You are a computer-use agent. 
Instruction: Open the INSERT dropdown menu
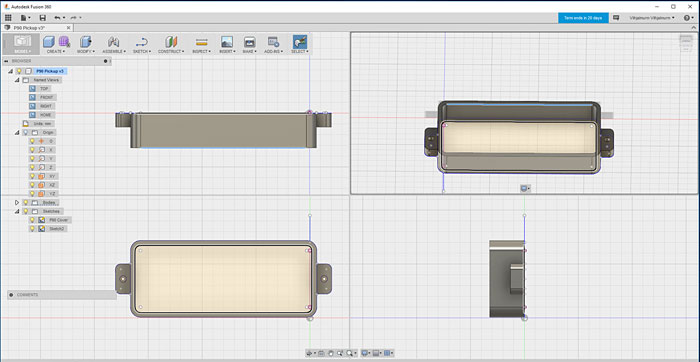(x=227, y=51)
